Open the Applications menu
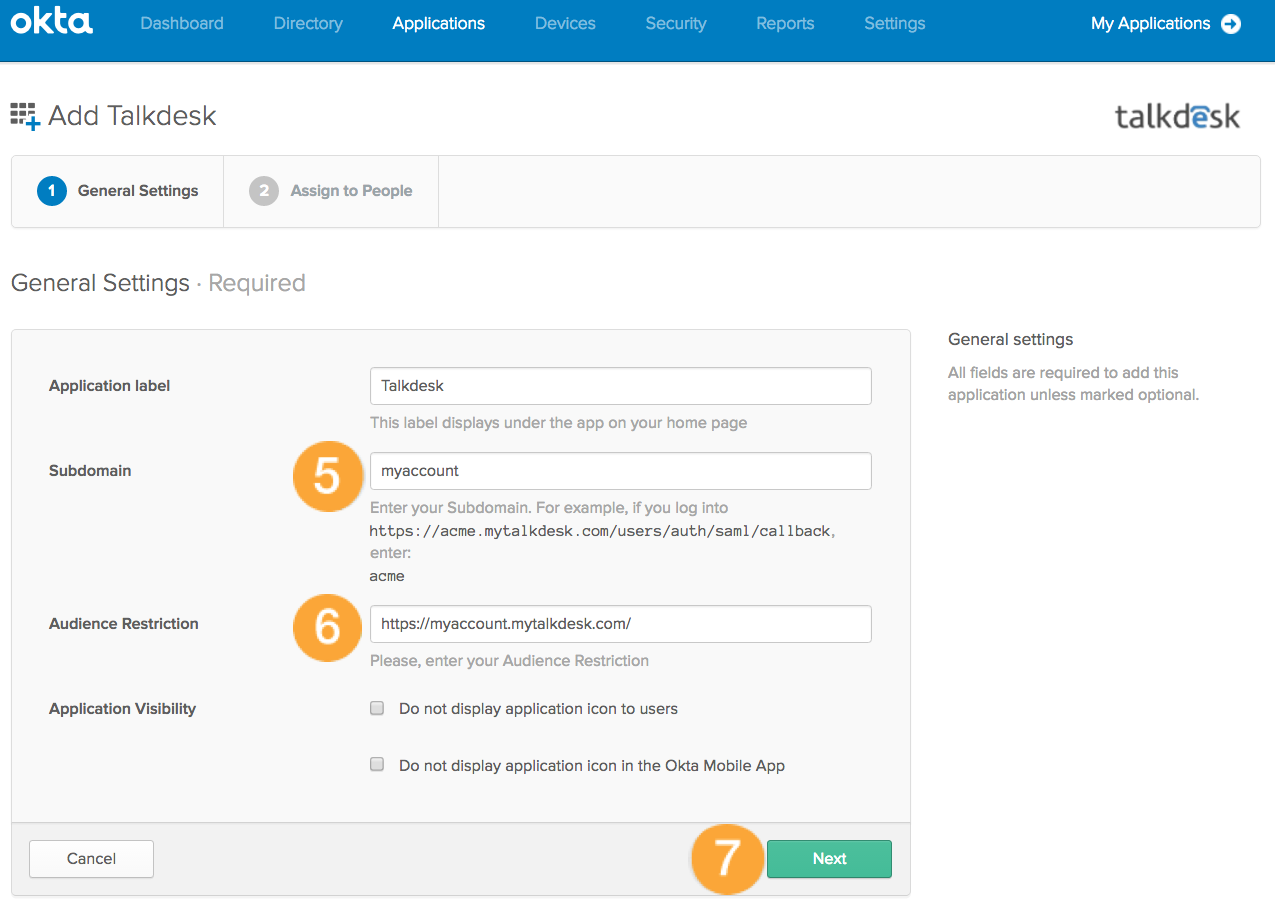This screenshot has height=912, width=1275. click(439, 23)
